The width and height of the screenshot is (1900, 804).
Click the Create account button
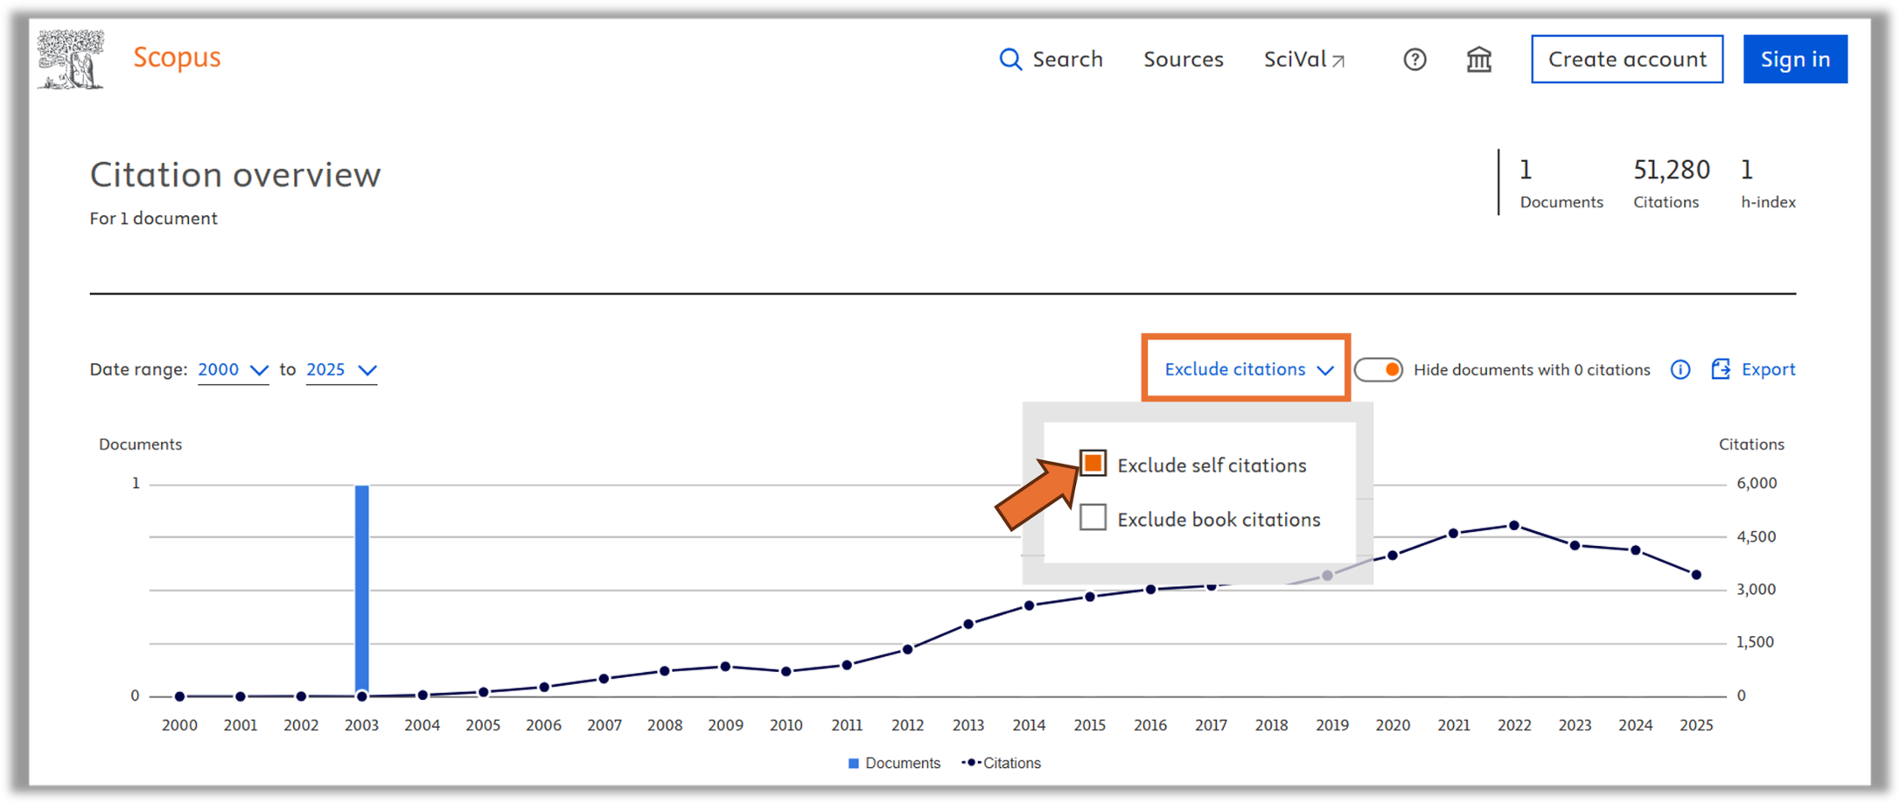click(1626, 60)
